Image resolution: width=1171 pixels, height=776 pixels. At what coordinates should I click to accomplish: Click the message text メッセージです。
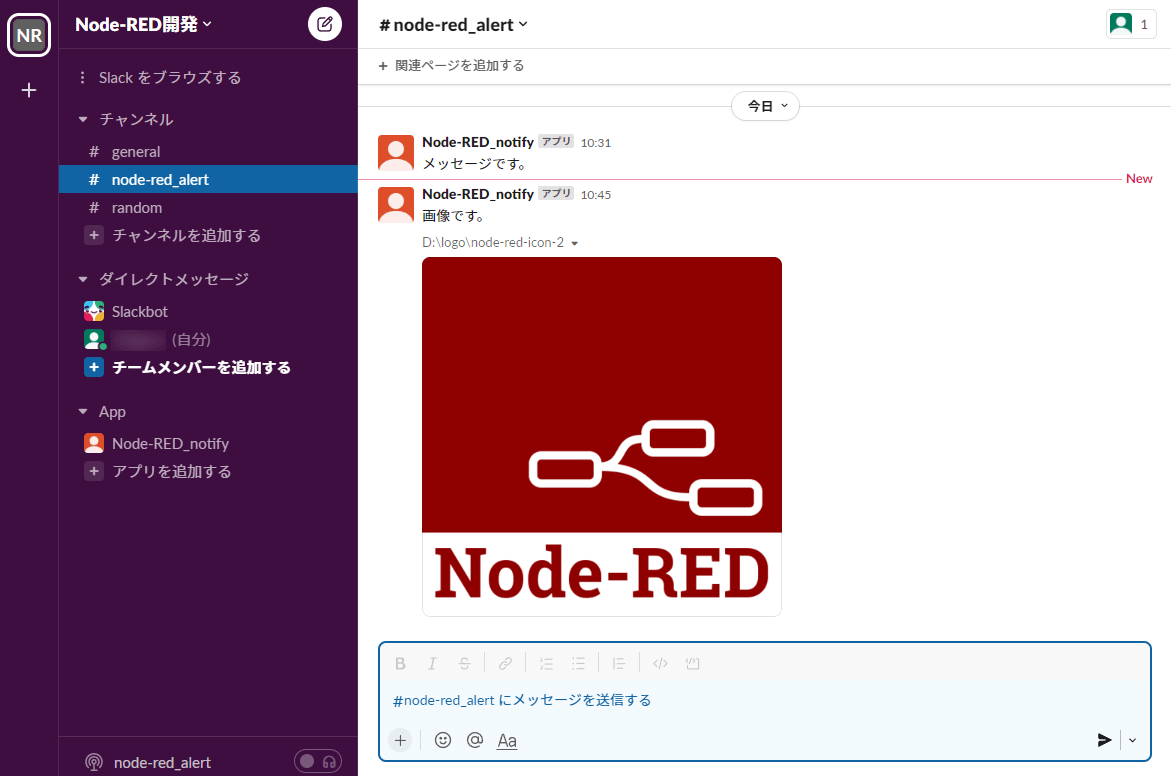[475, 164]
